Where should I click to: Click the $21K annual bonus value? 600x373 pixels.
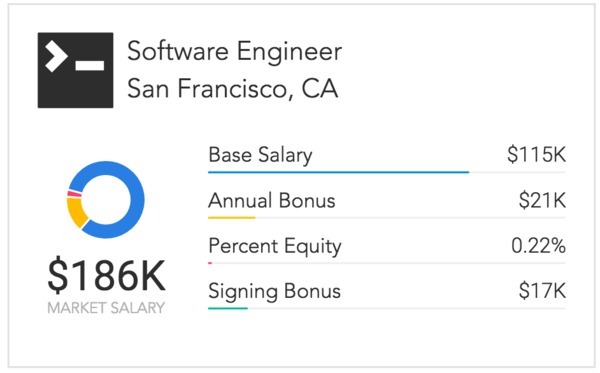point(542,200)
